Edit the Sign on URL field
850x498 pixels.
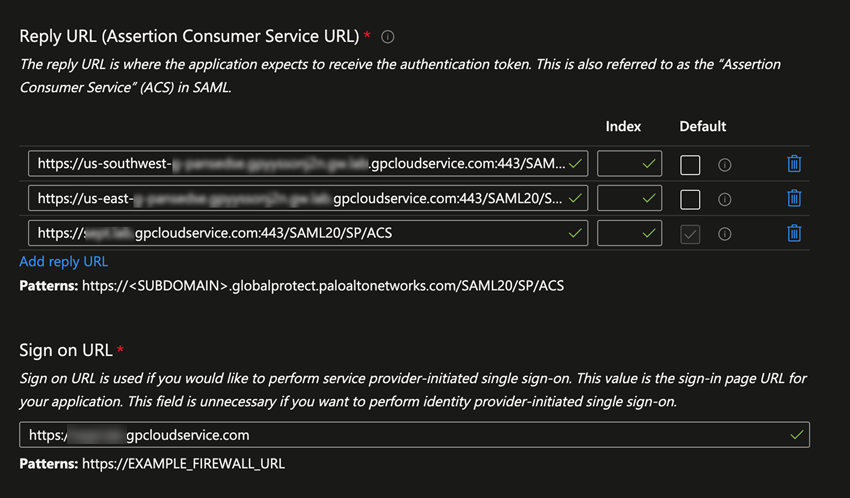410,435
